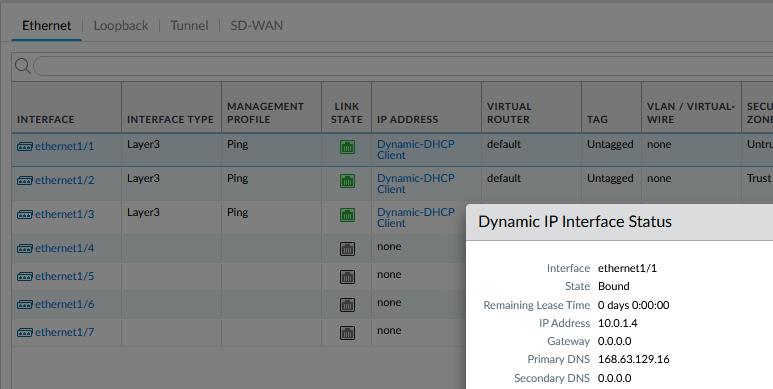
Task: Click the green link state icon for ethernet1/1
Action: pyautogui.click(x=348, y=147)
